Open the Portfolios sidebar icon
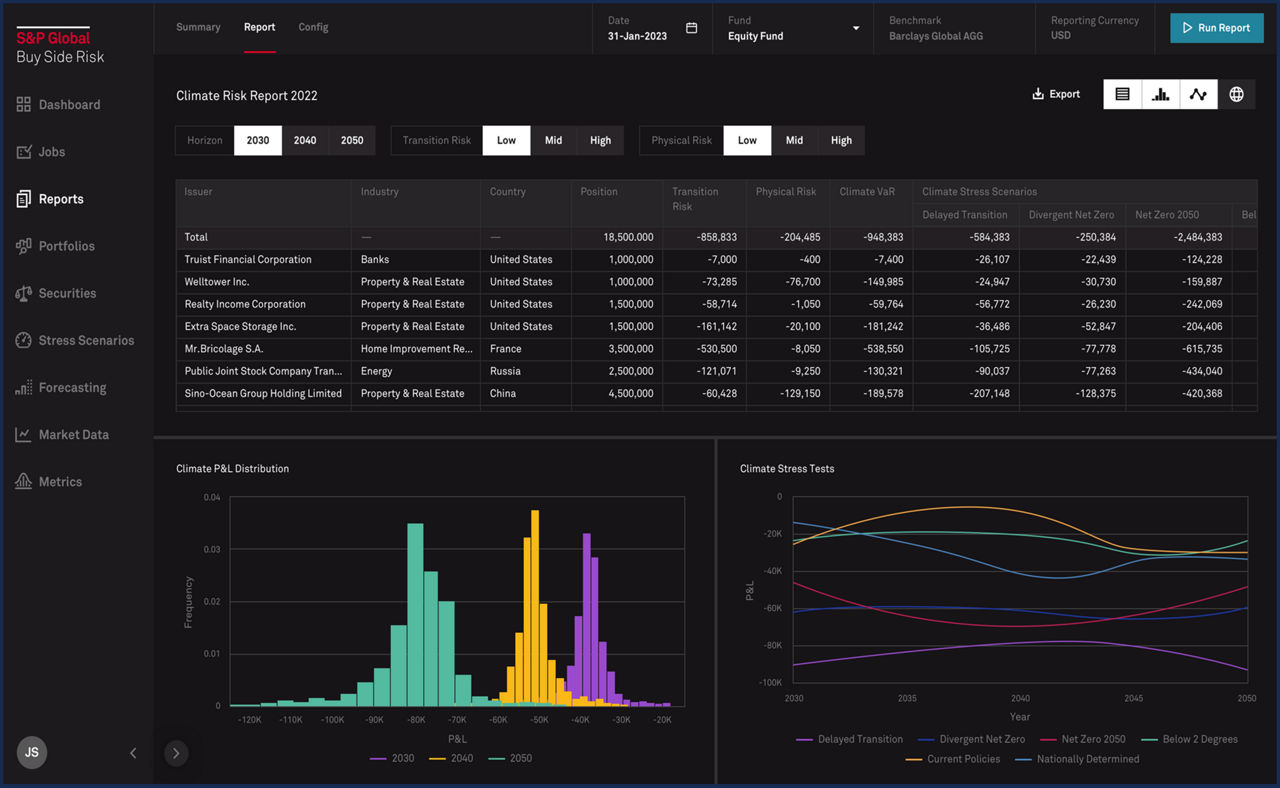 [24, 246]
